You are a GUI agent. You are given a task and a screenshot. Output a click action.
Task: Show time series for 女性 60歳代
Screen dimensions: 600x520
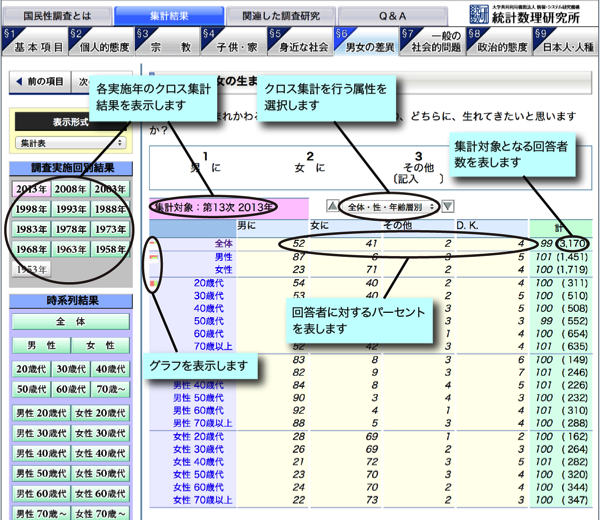pos(101,494)
